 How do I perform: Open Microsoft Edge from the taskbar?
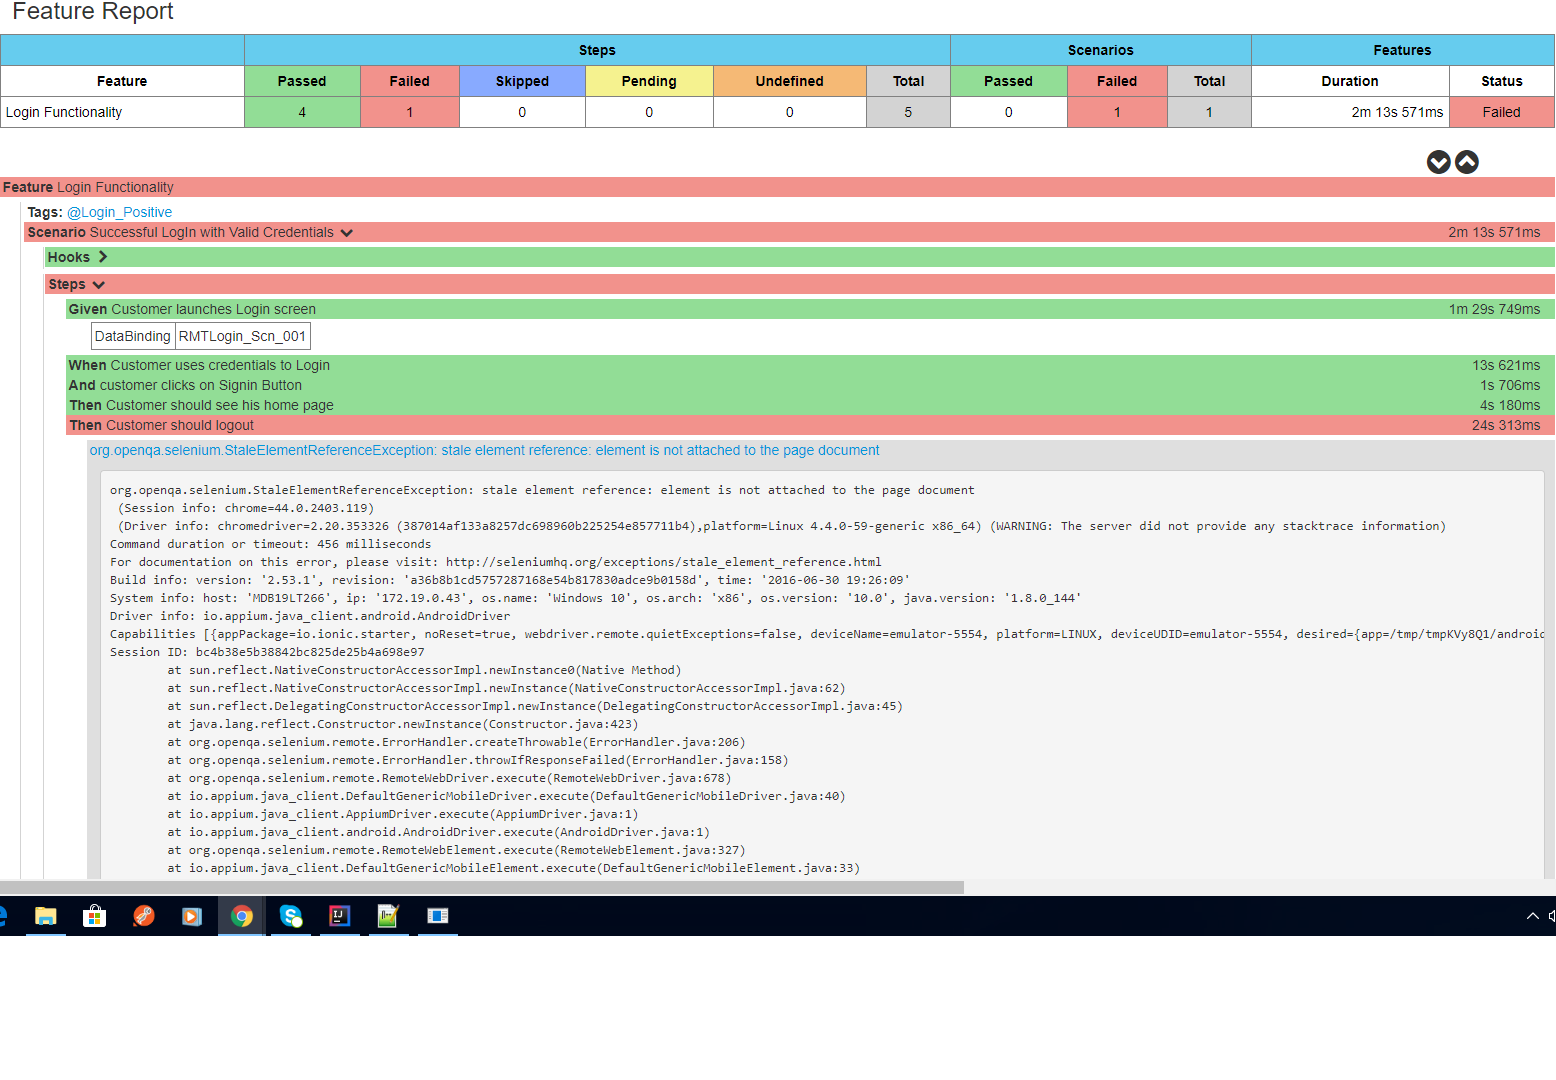coord(3,917)
